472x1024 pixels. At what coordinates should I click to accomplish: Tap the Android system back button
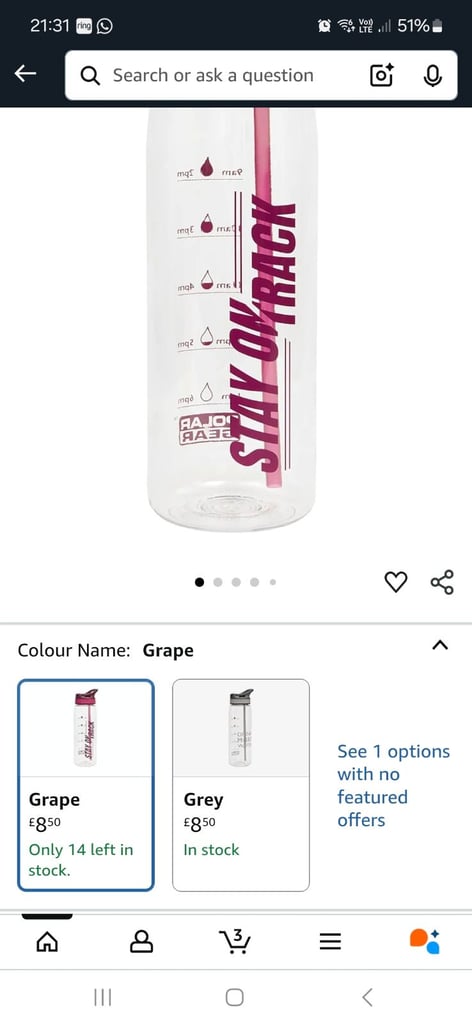pos(368,997)
